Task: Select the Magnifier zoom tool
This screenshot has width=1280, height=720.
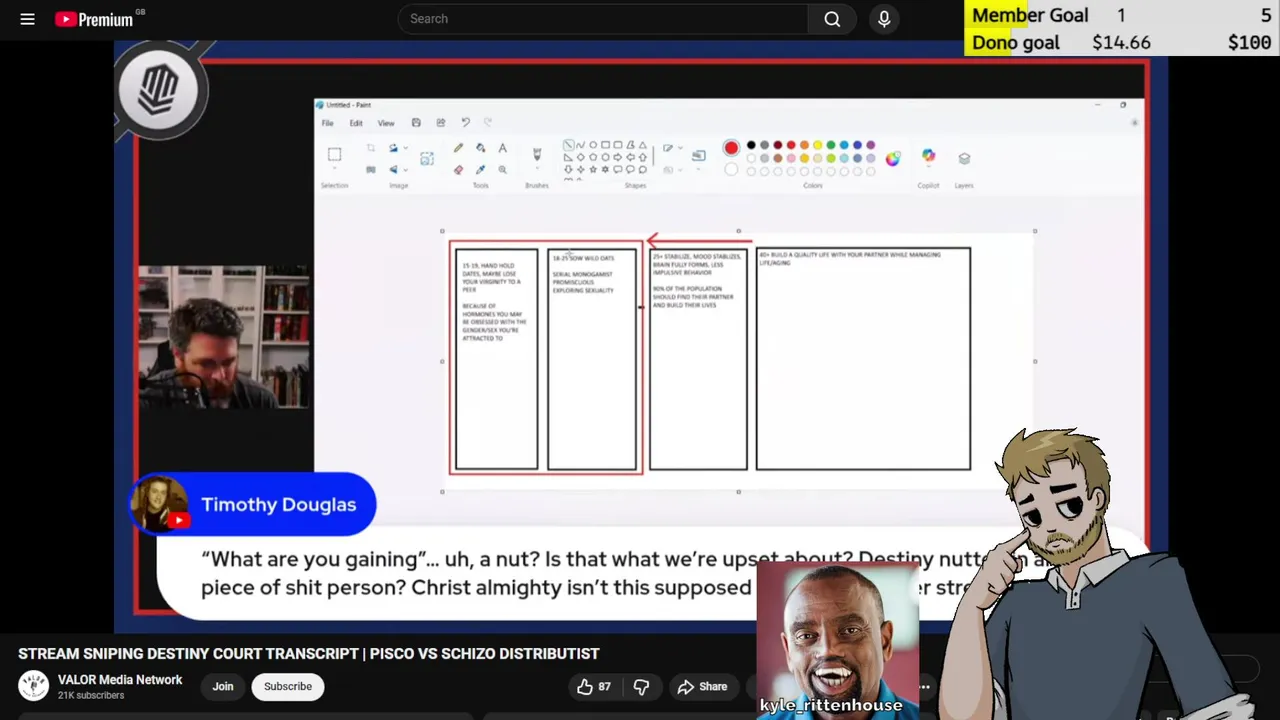Action: tap(502, 170)
